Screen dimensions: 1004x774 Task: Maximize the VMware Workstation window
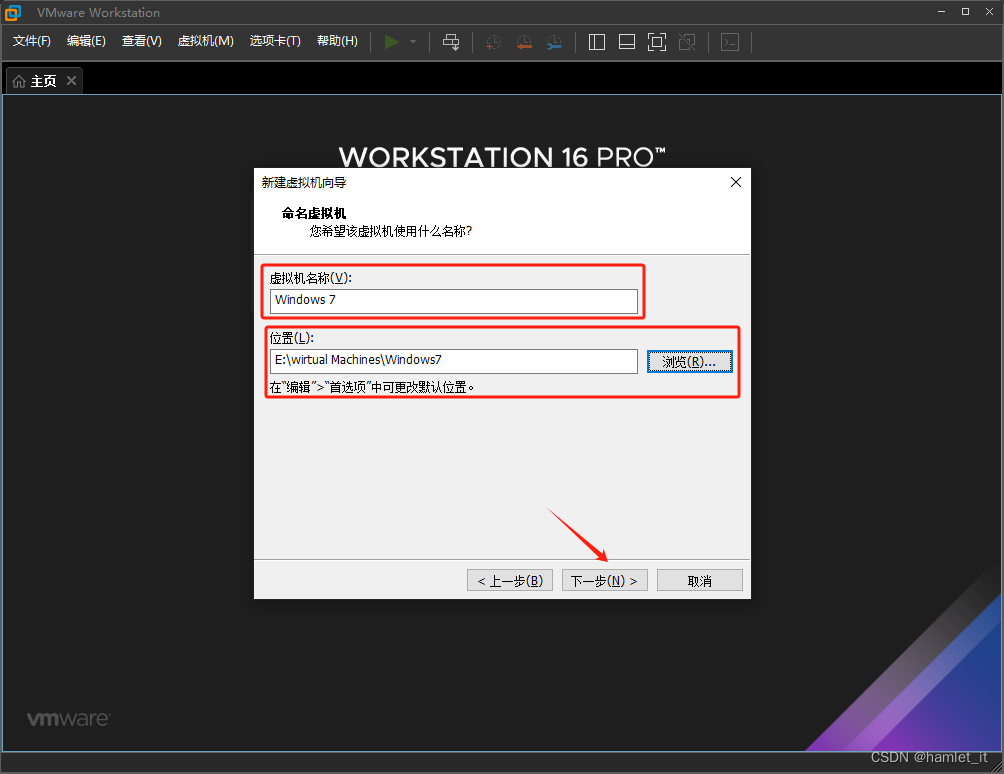pyautogui.click(x=965, y=12)
